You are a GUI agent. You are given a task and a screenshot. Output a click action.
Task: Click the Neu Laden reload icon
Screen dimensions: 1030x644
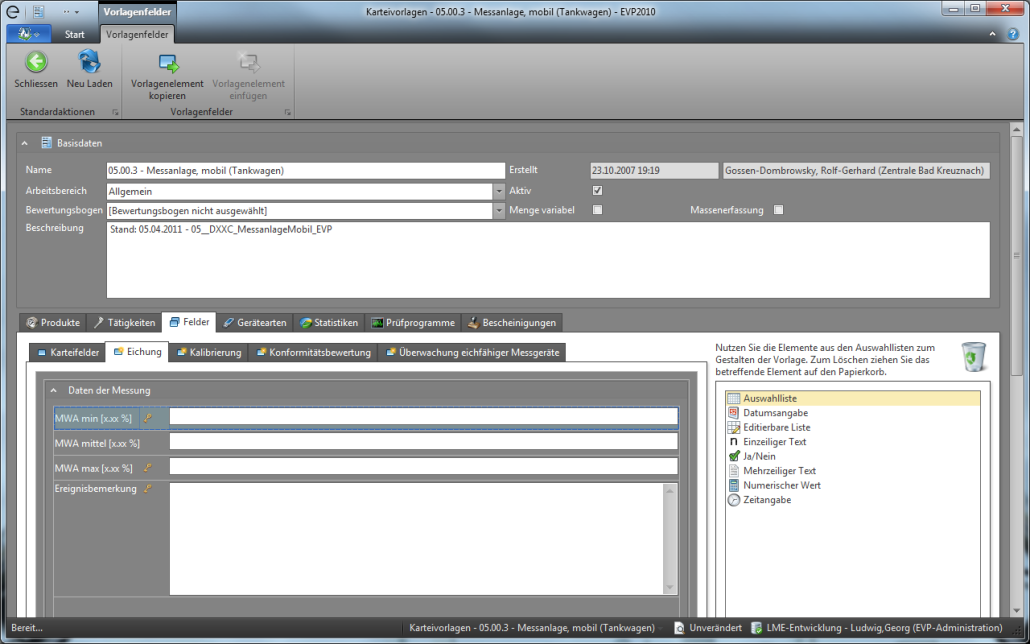click(x=89, y=62)
